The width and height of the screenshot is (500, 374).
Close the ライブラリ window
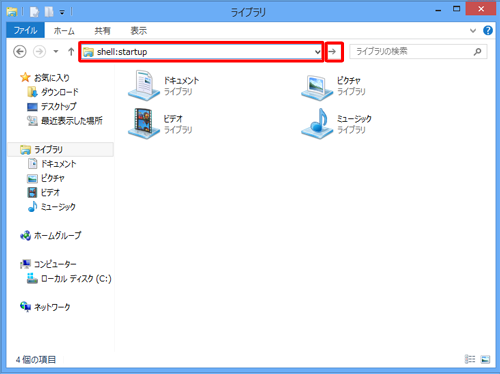click(x=481, y=9)
